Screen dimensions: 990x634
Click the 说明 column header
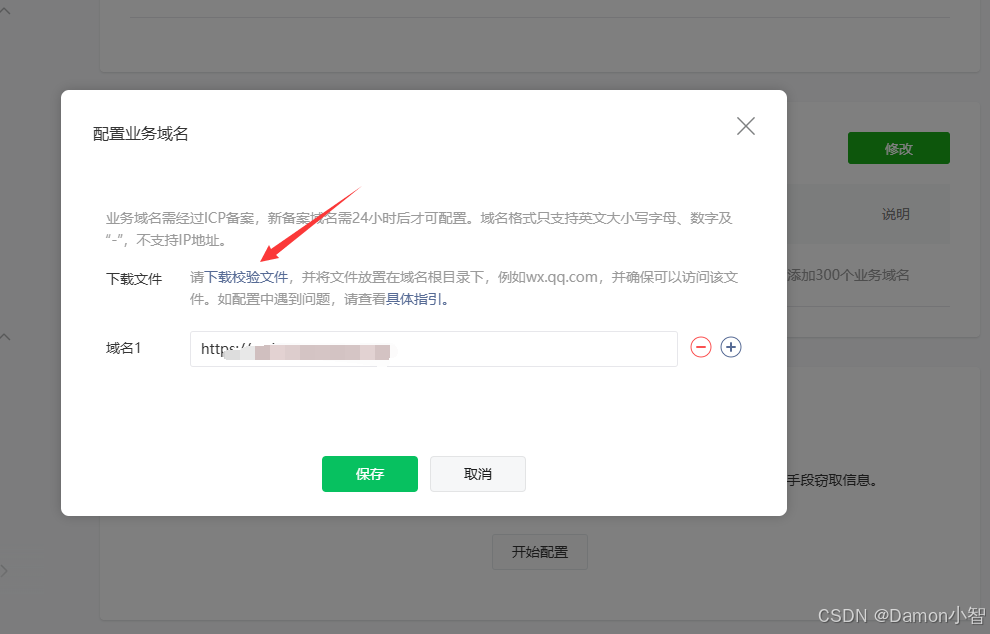pyautogui.click(x=896, y=215)
